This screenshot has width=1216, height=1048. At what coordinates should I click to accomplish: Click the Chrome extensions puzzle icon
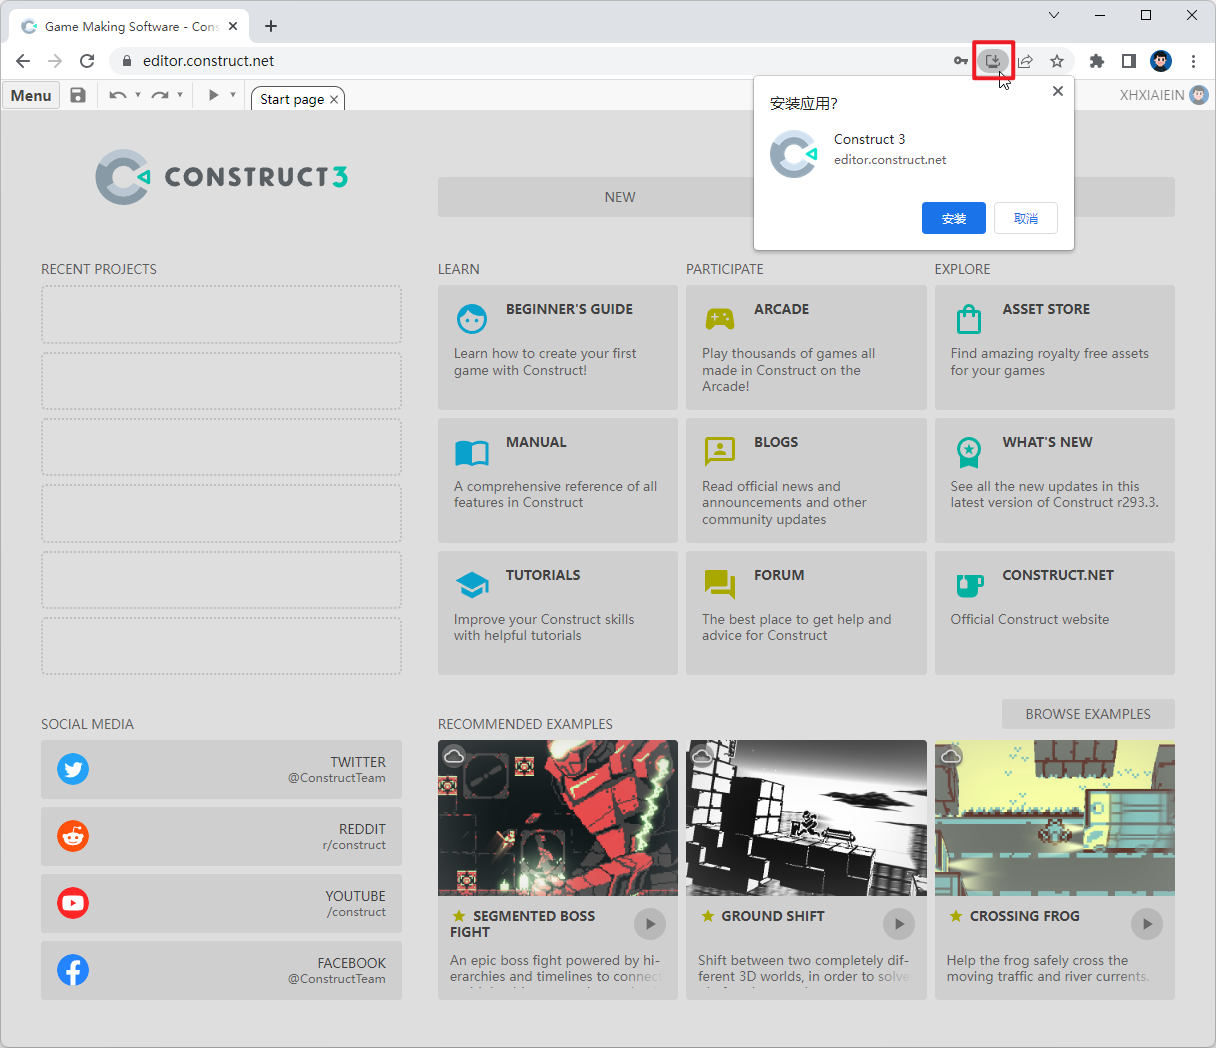(x=1095, y=61)
